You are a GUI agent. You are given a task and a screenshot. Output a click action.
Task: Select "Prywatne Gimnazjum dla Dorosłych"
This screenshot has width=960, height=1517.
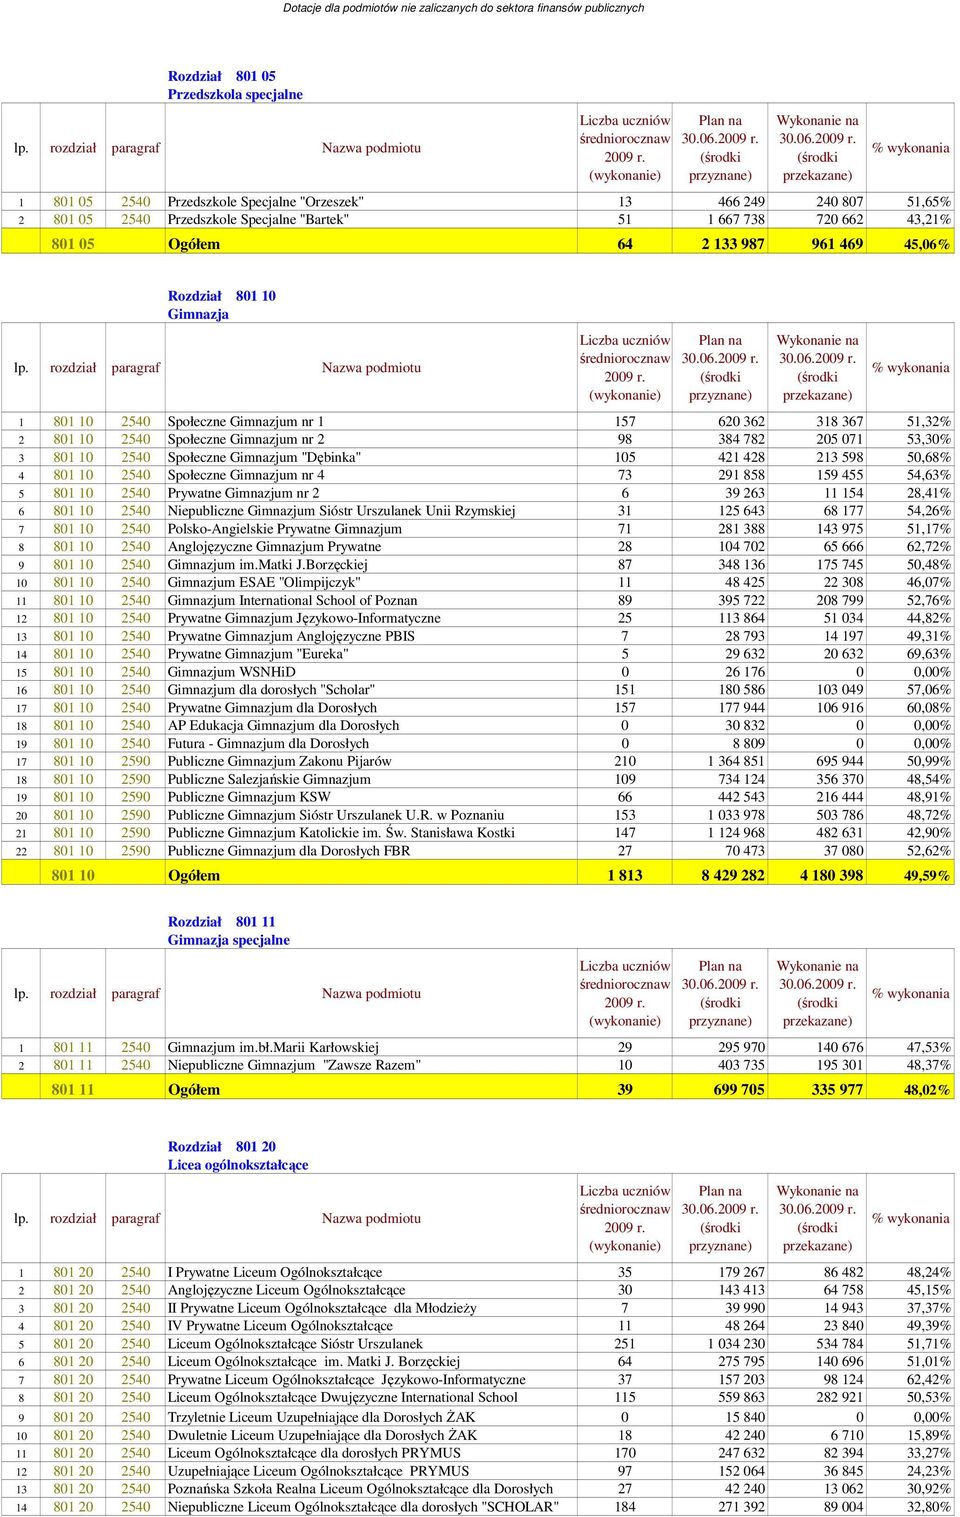coord(273,710)
